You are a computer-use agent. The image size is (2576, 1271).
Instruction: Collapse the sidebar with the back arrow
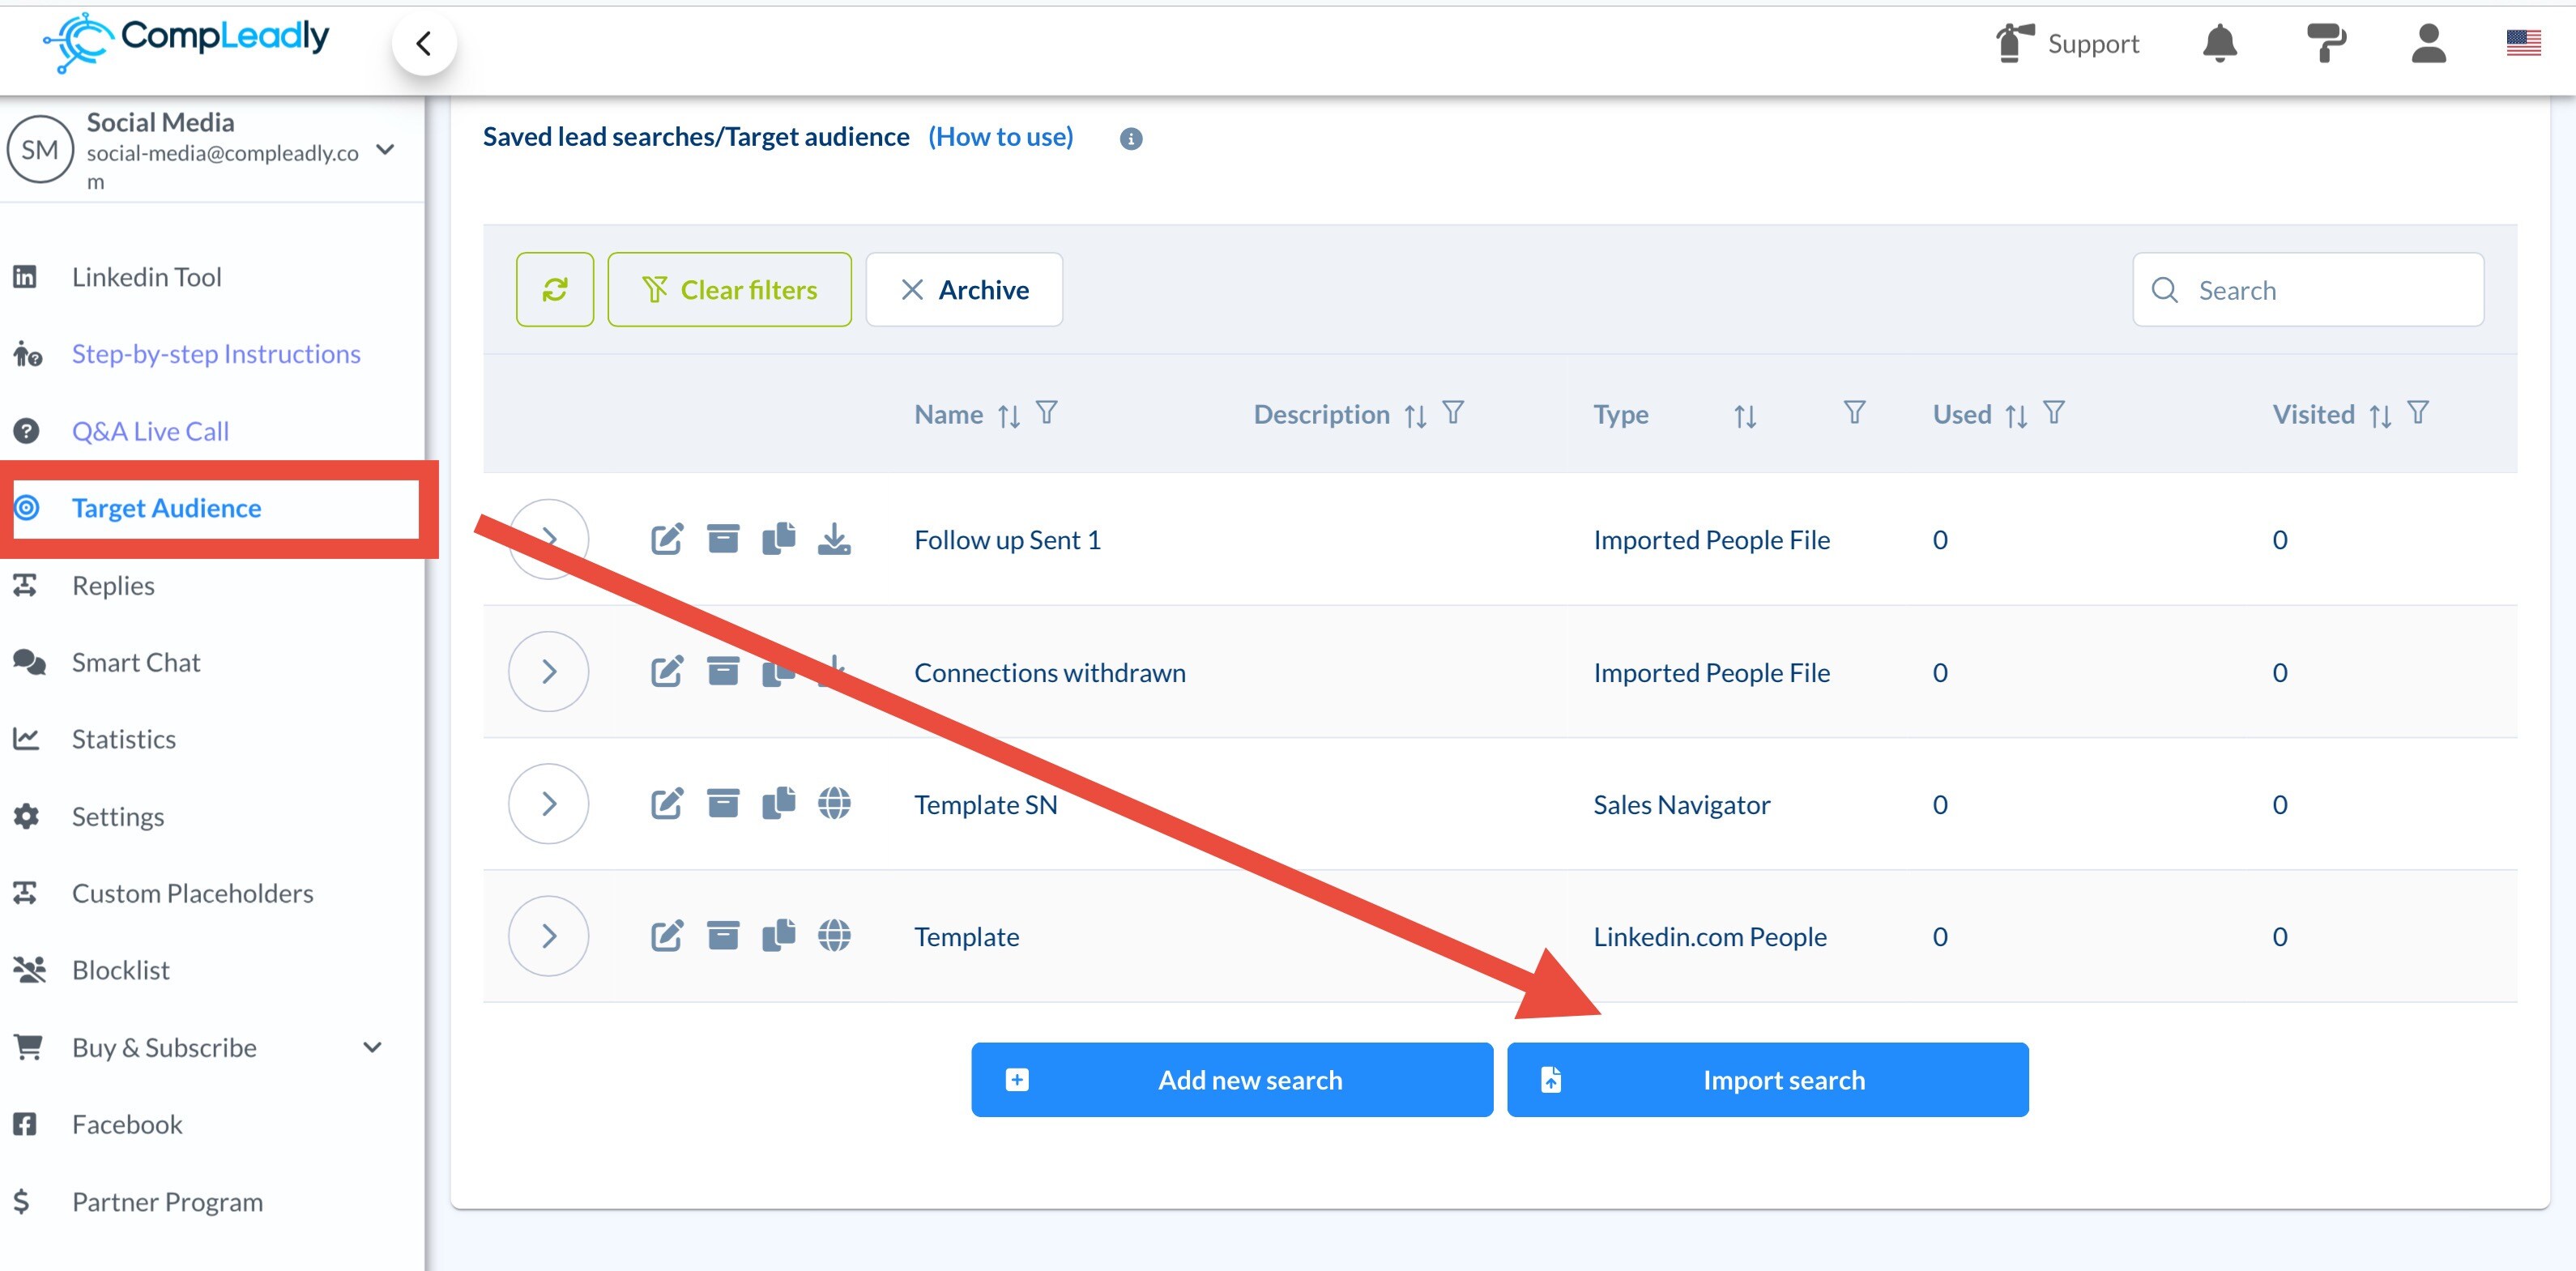pos(424,43)
